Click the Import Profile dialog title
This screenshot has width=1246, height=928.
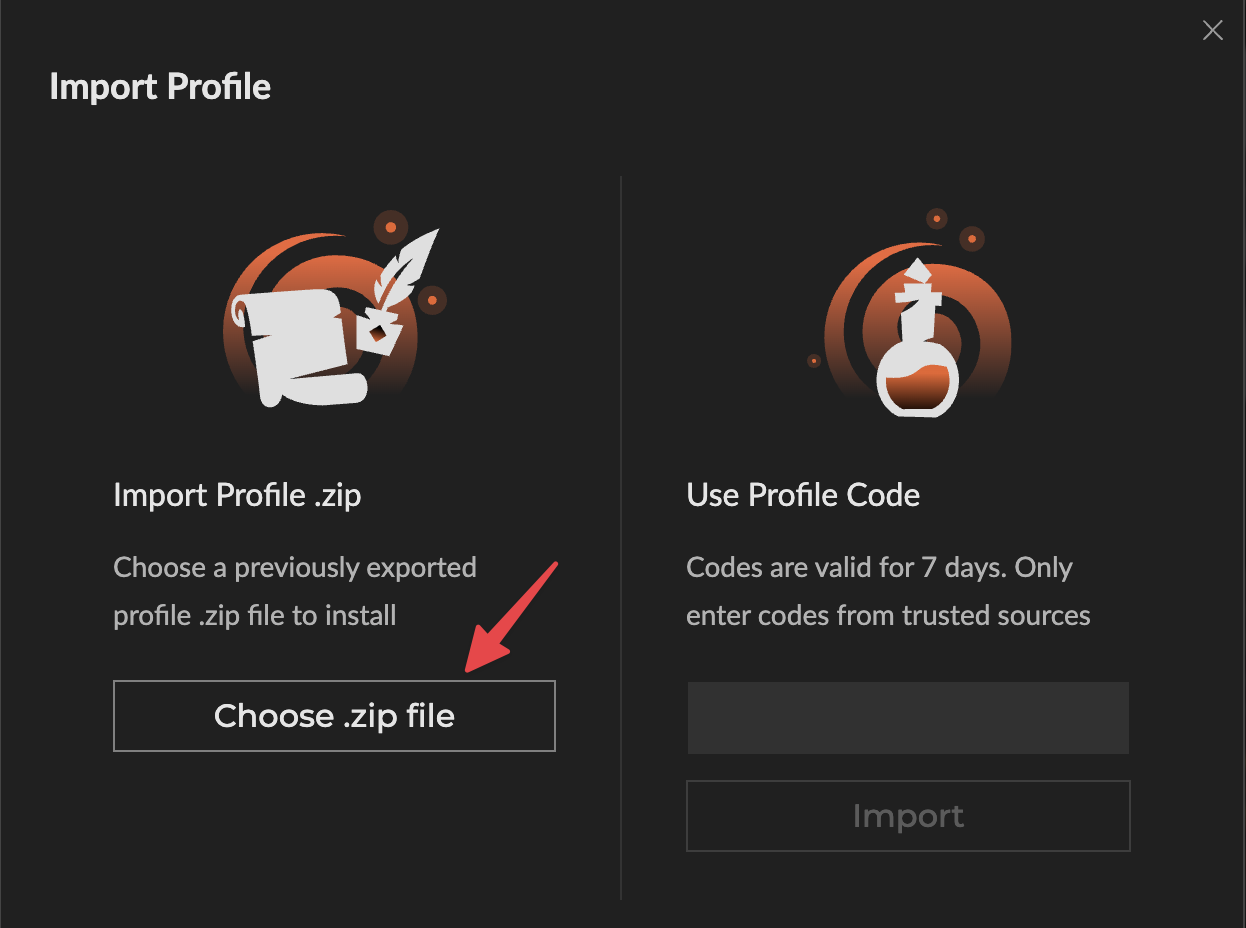tap(160, 87)
